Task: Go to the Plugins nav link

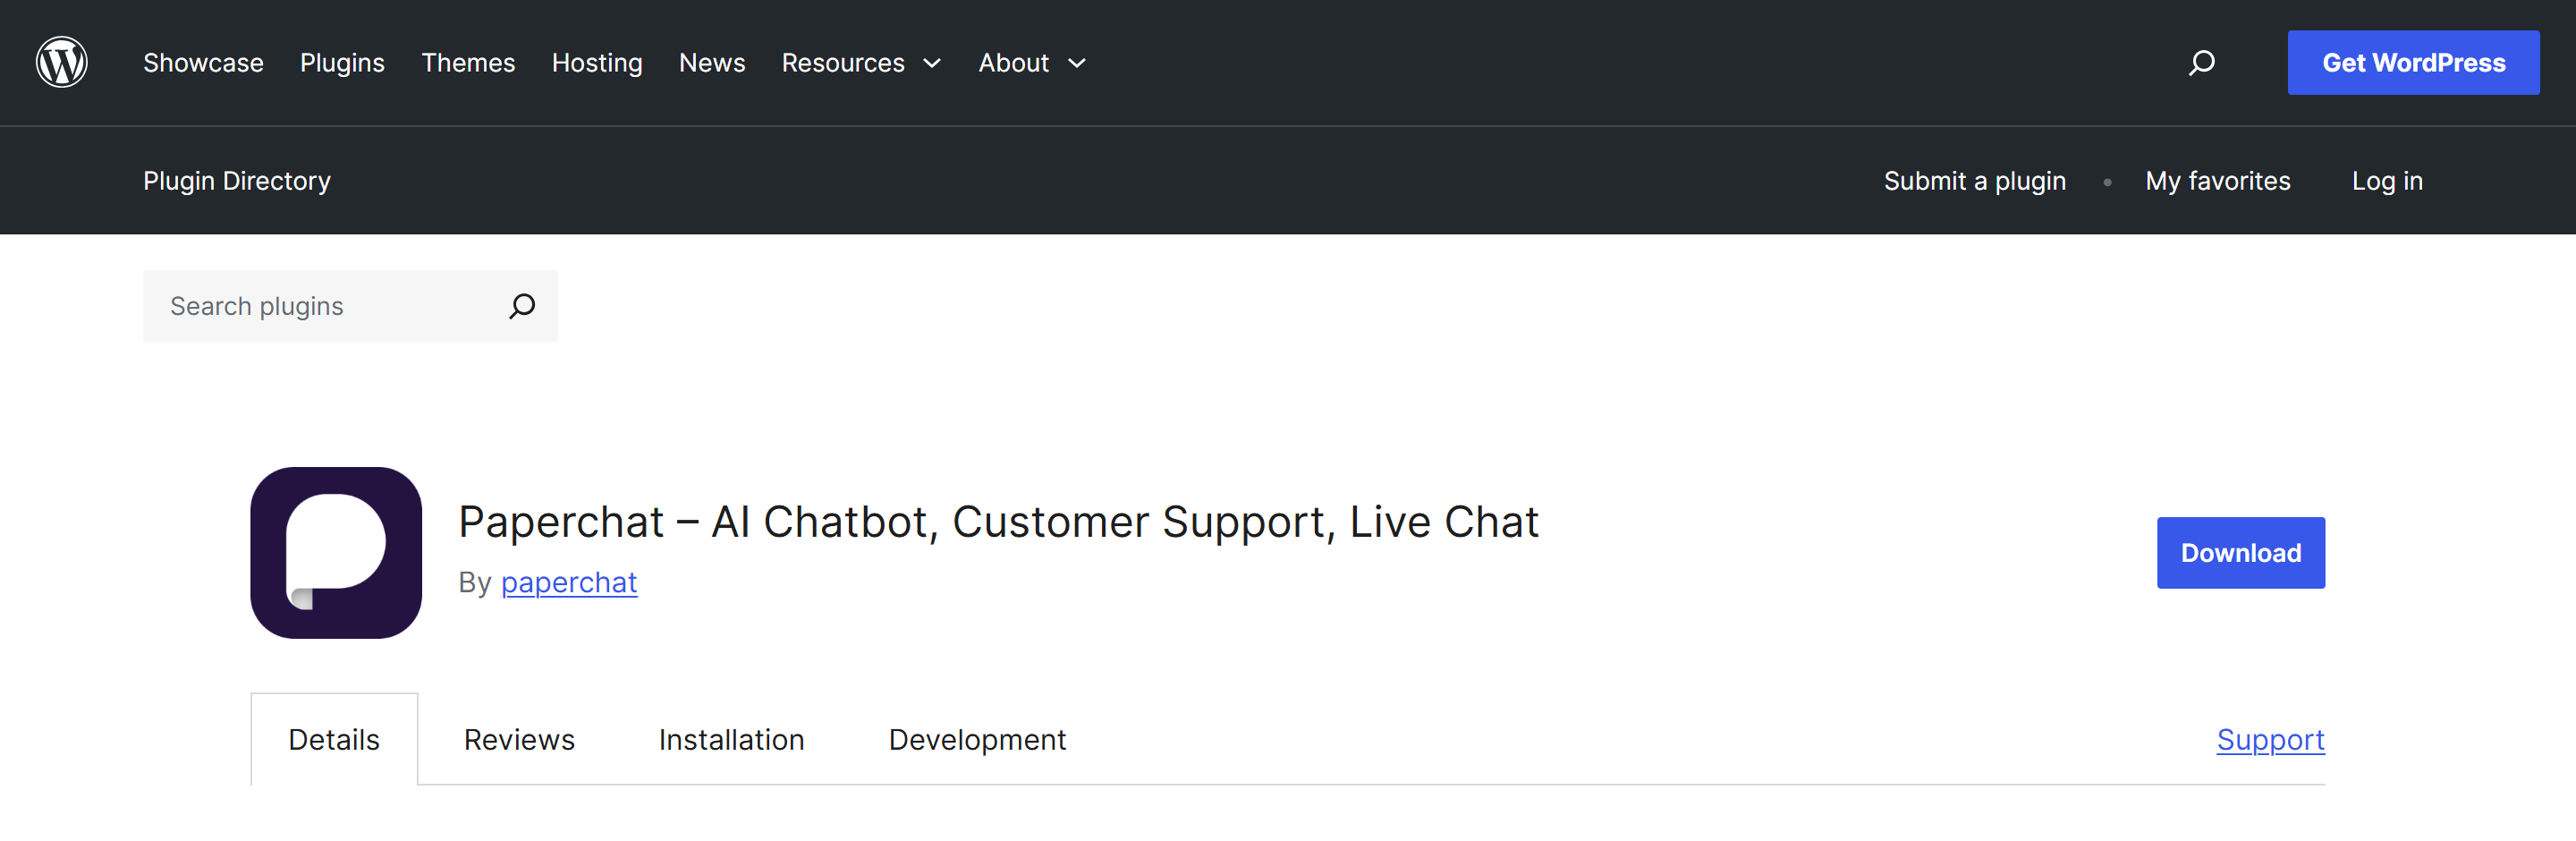Action: 342,63
